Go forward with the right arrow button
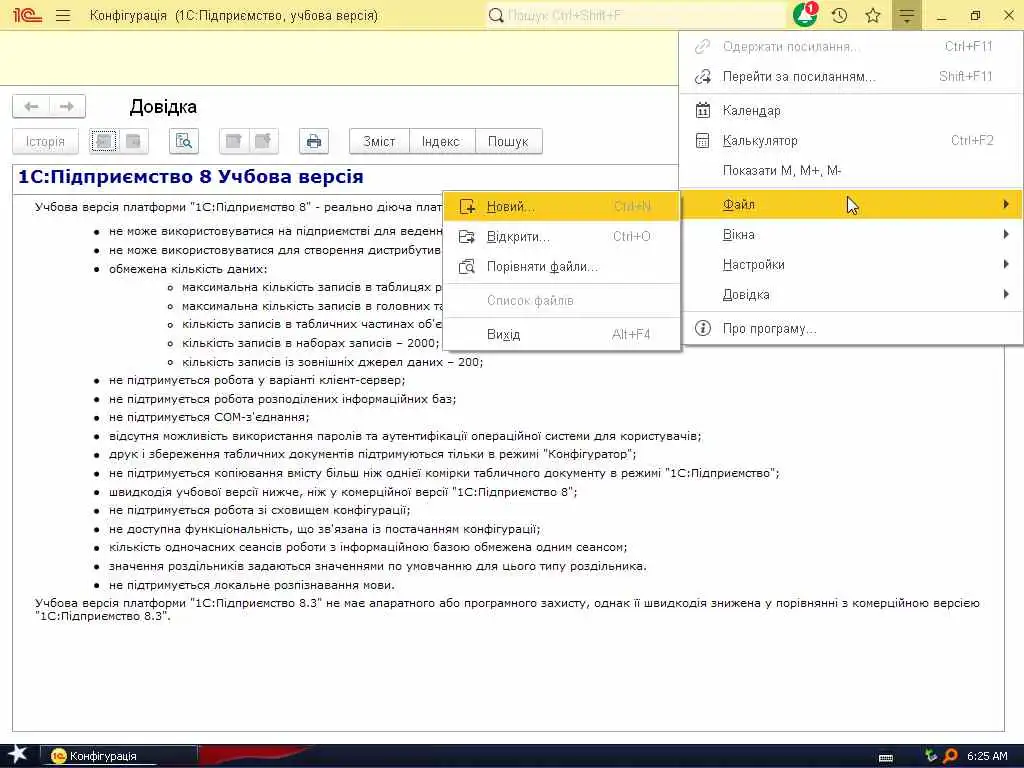This screenshot has height=768, width=1024. point(67,106)
